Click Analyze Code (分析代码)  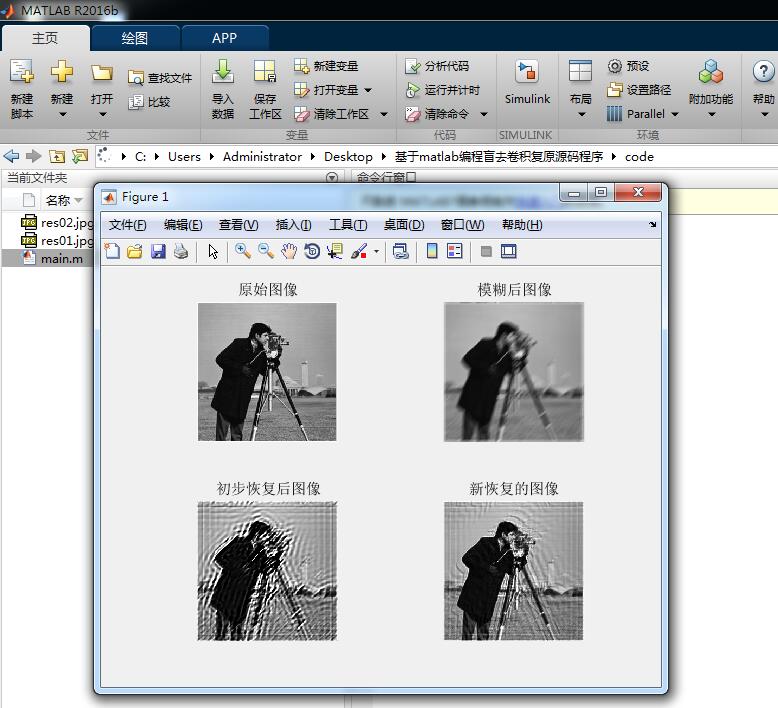click(437, 66)
